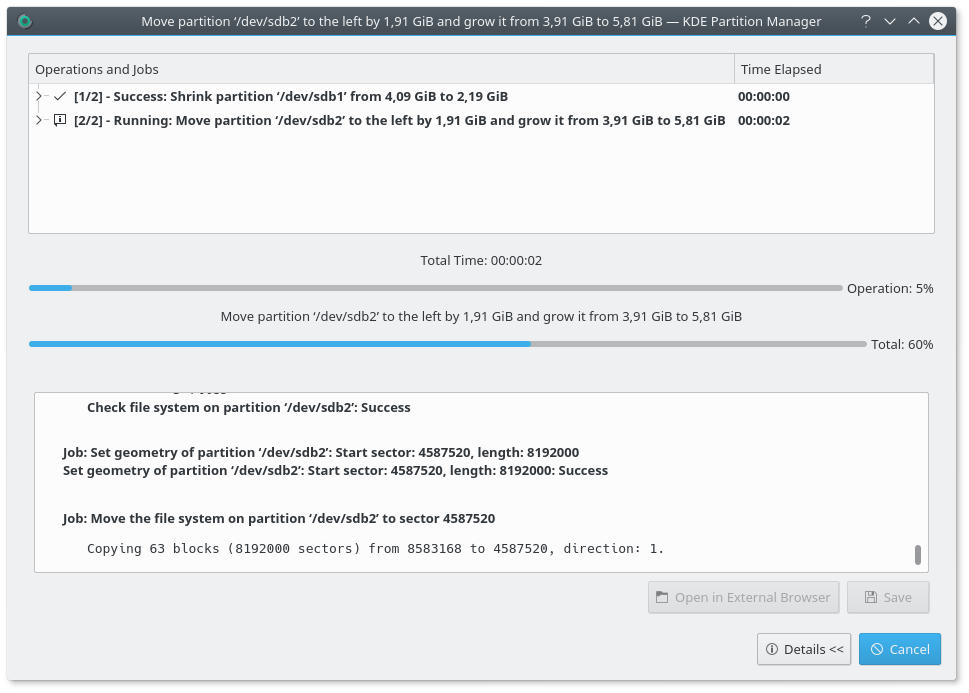Save the operation report

[x=888, y=597]
